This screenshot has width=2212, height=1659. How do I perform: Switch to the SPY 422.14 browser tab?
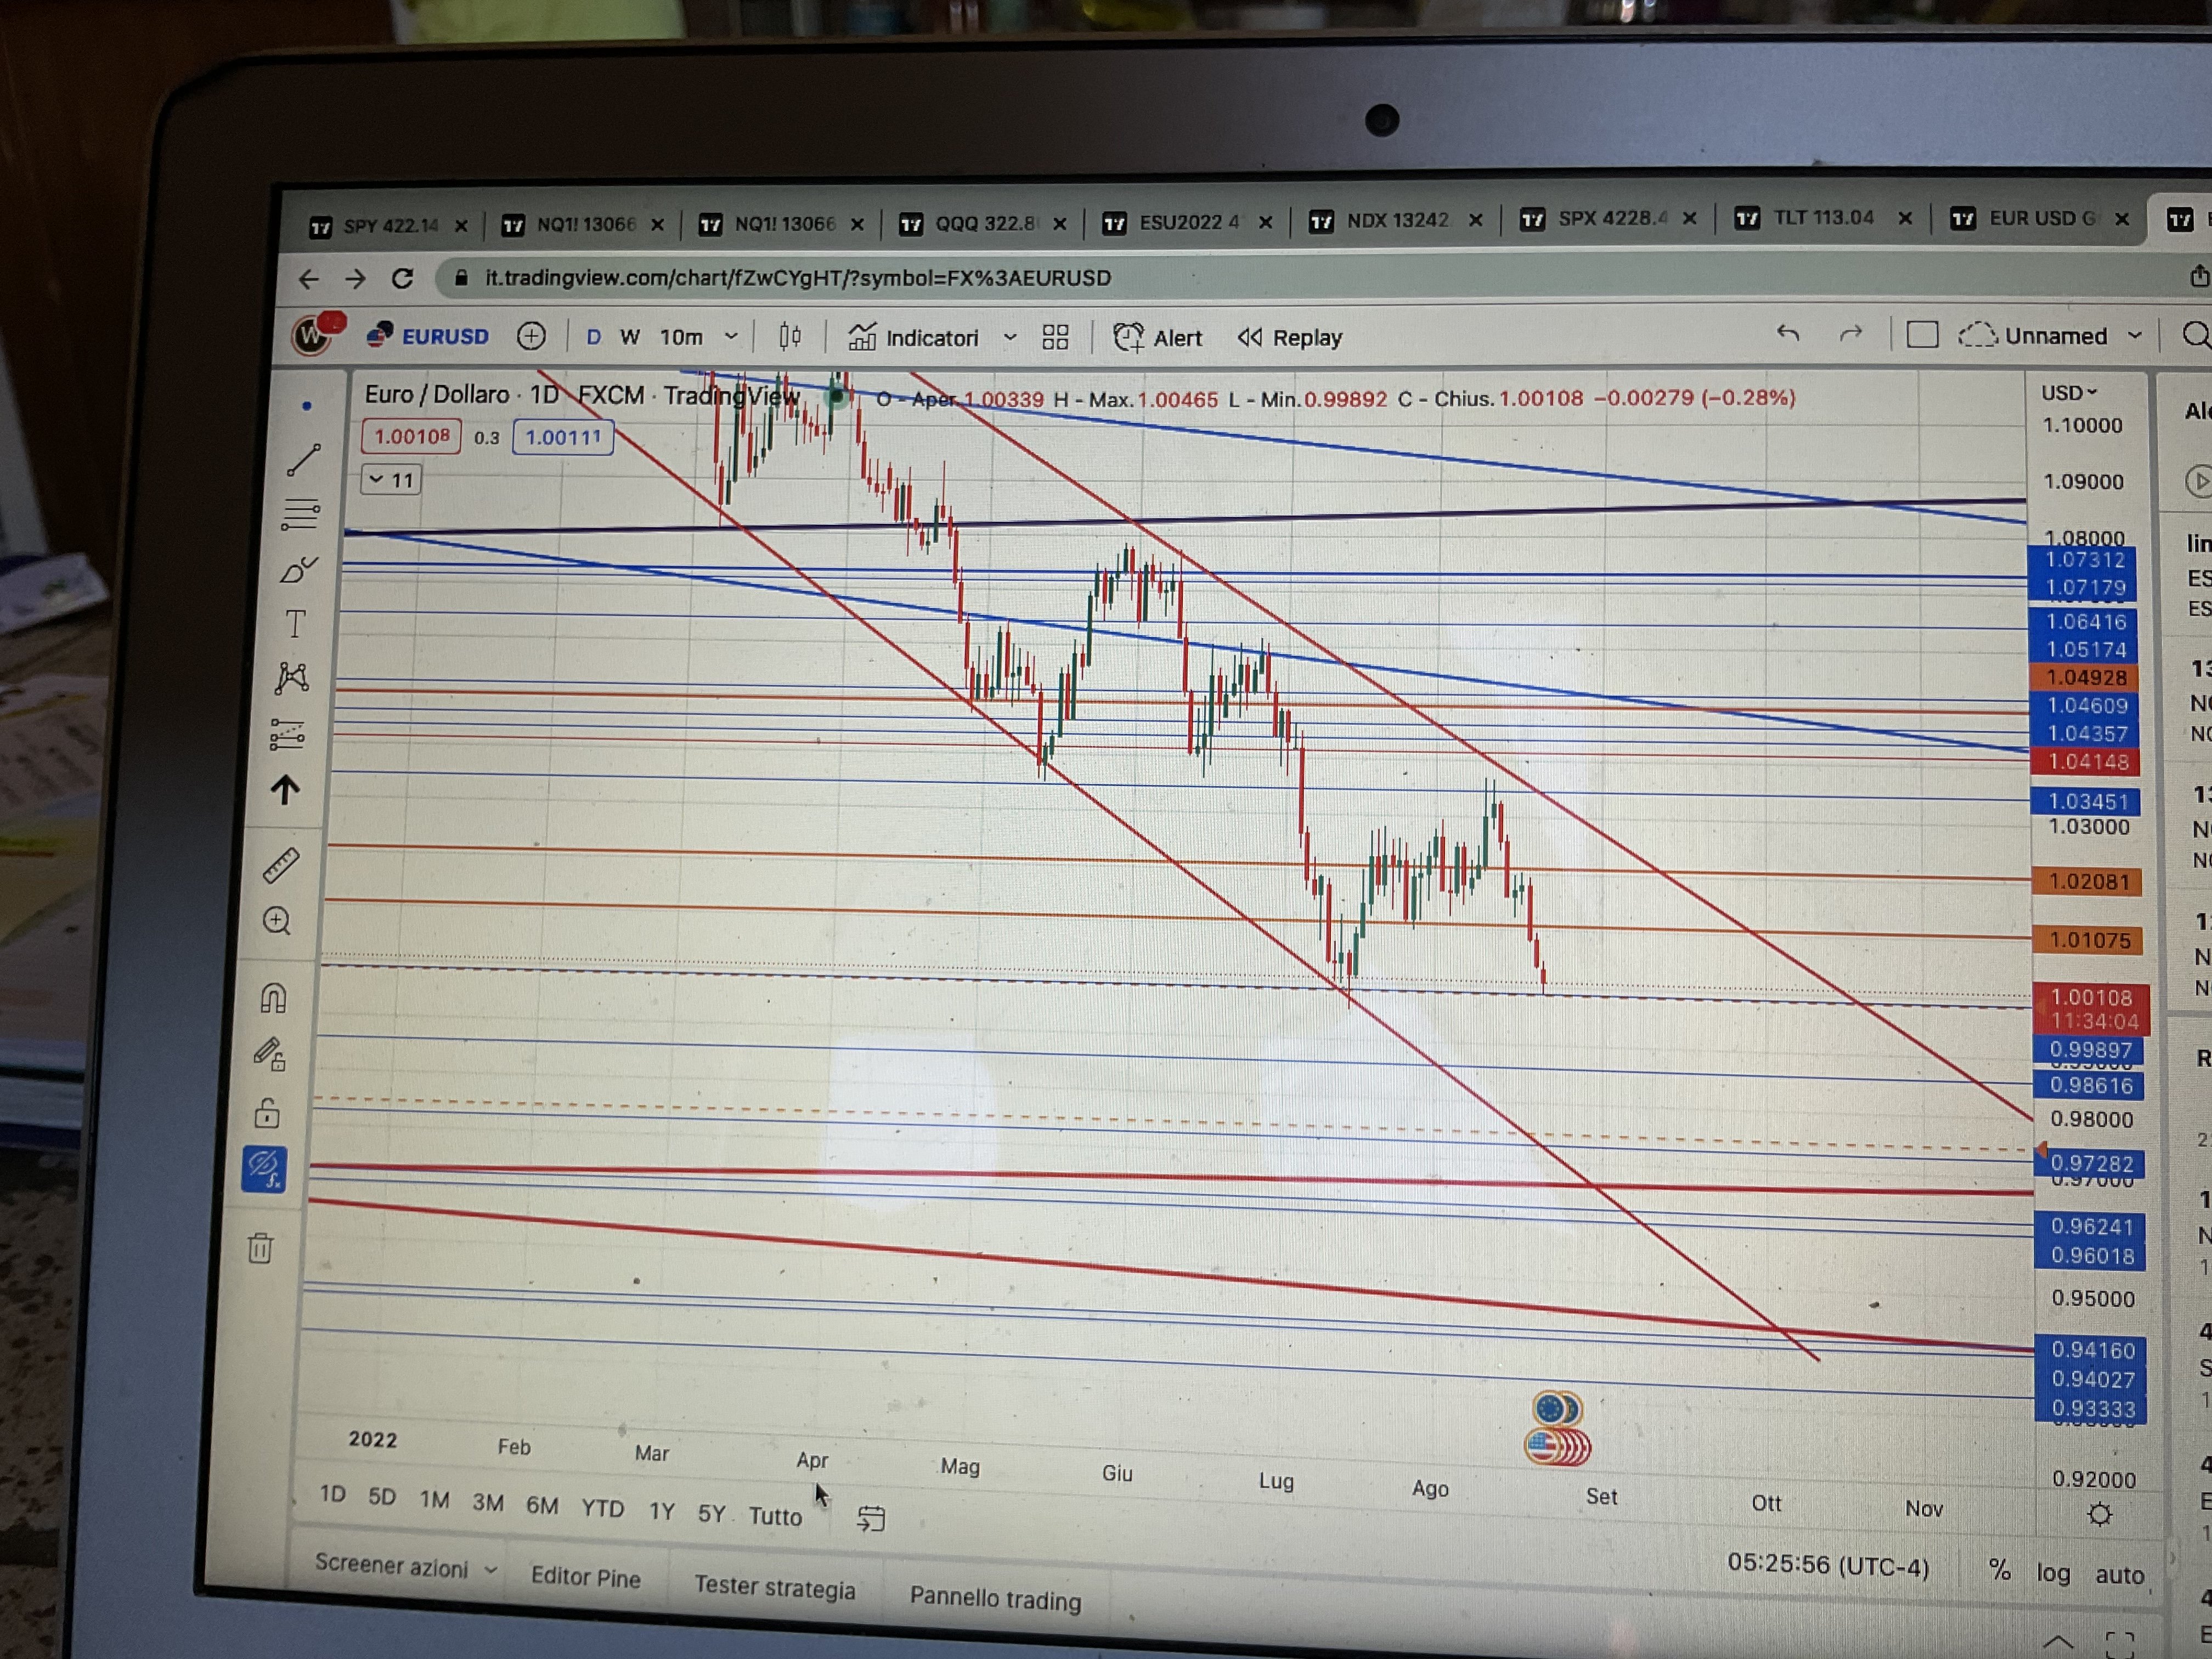tap(389, 226)
